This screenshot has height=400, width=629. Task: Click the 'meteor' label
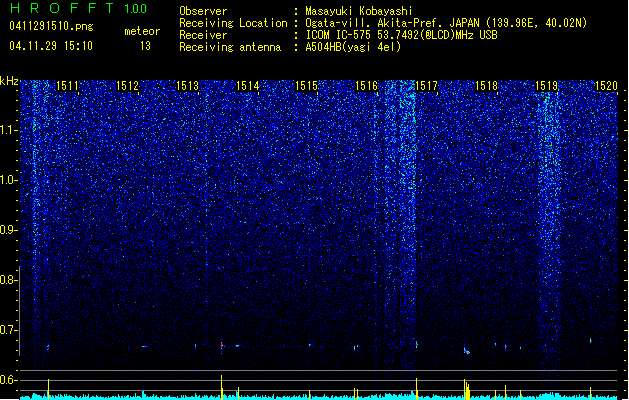[x=142, y=31]
